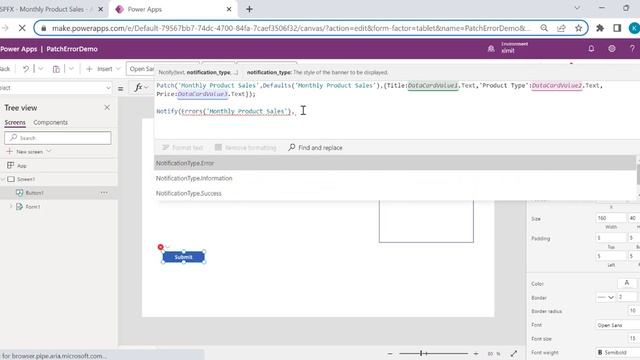
Task: Open Power Apps settings gear
Action: (x=611, y=49)
